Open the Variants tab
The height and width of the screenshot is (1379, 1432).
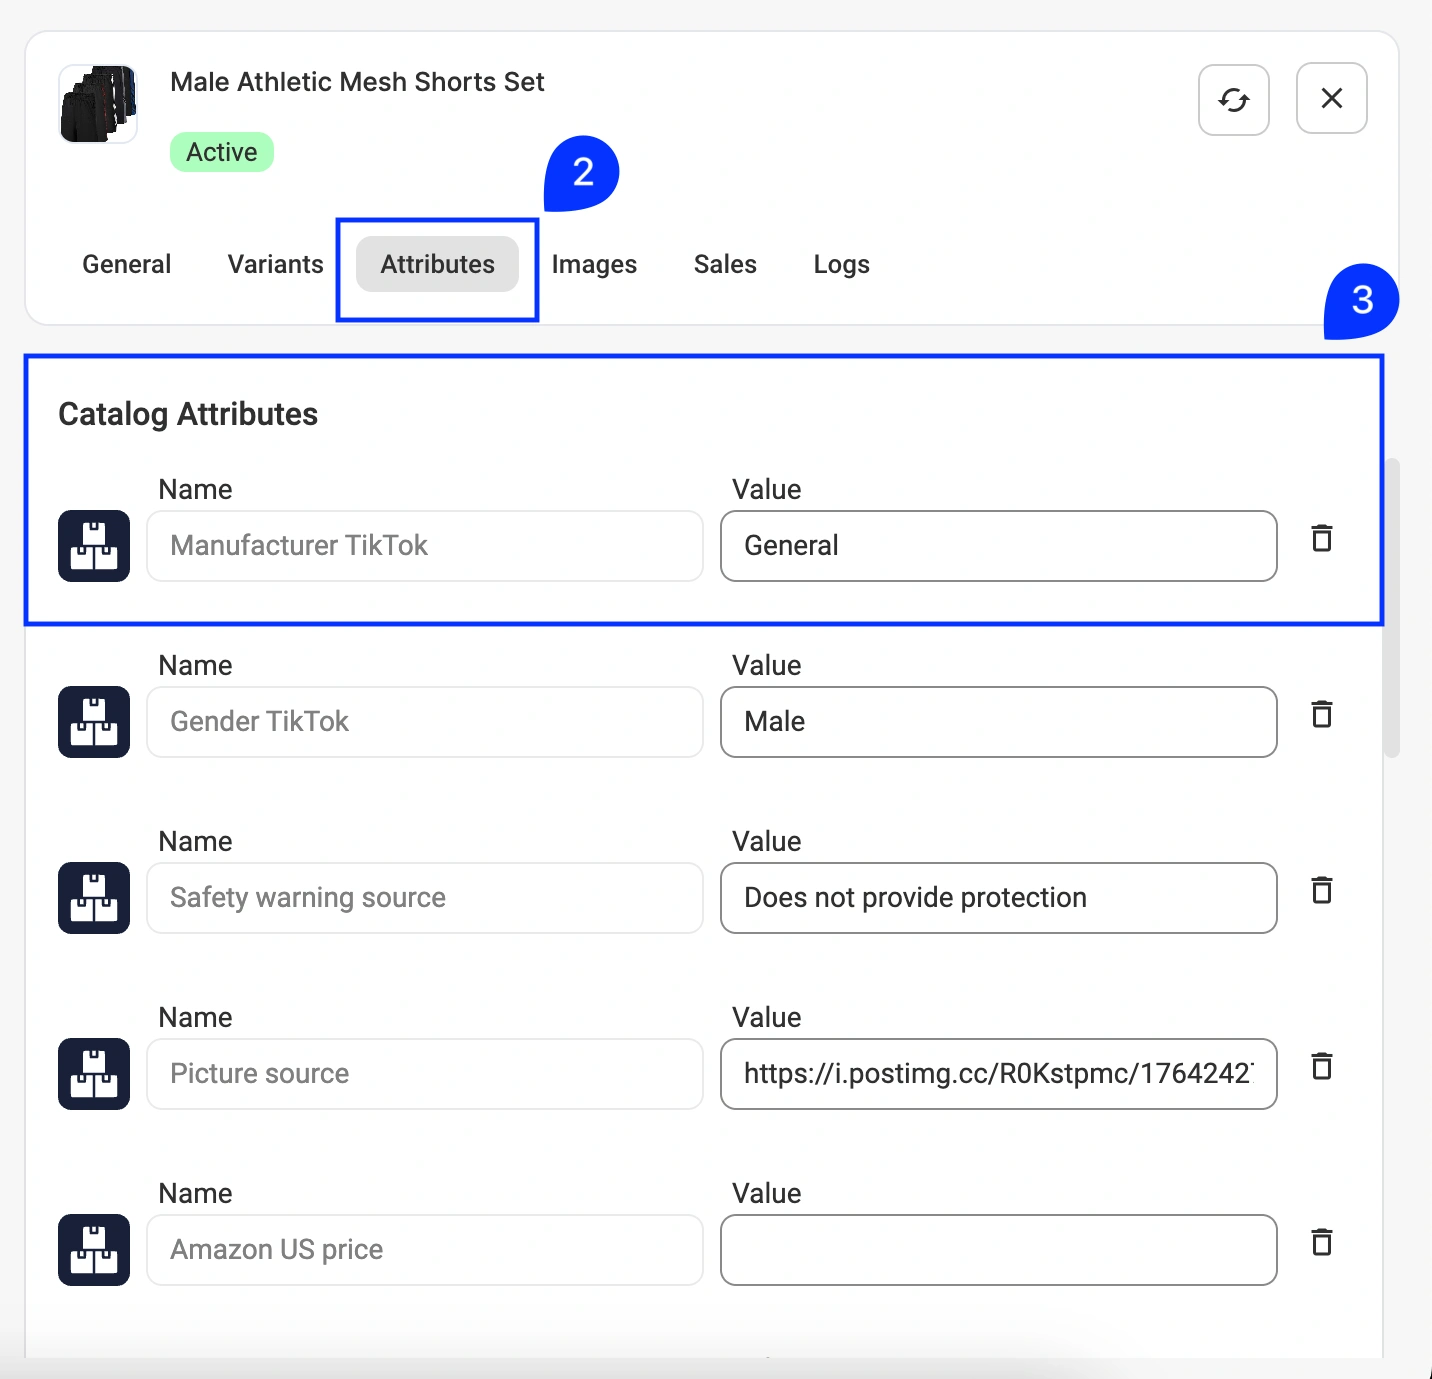point(275,264)
